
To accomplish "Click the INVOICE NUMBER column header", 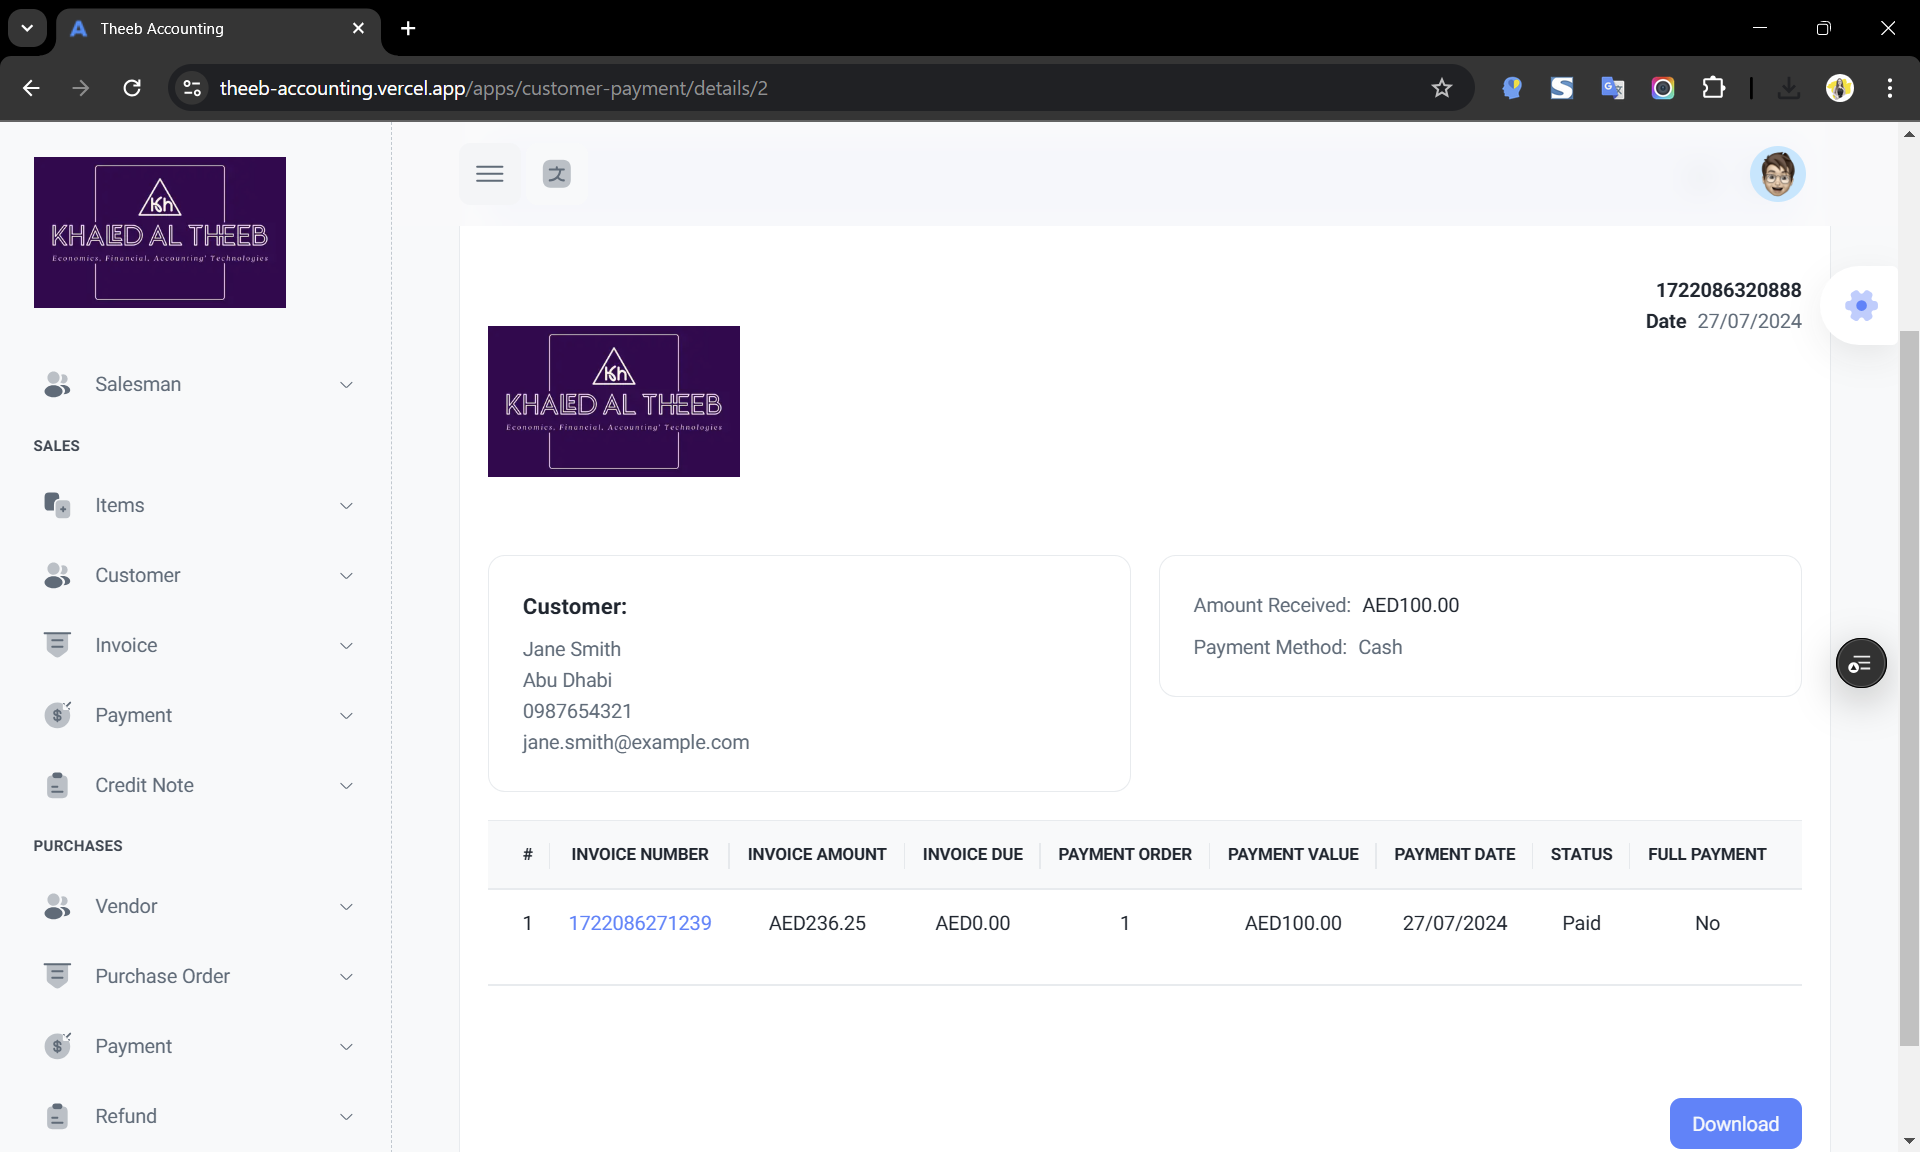I will tap(640, 854).
